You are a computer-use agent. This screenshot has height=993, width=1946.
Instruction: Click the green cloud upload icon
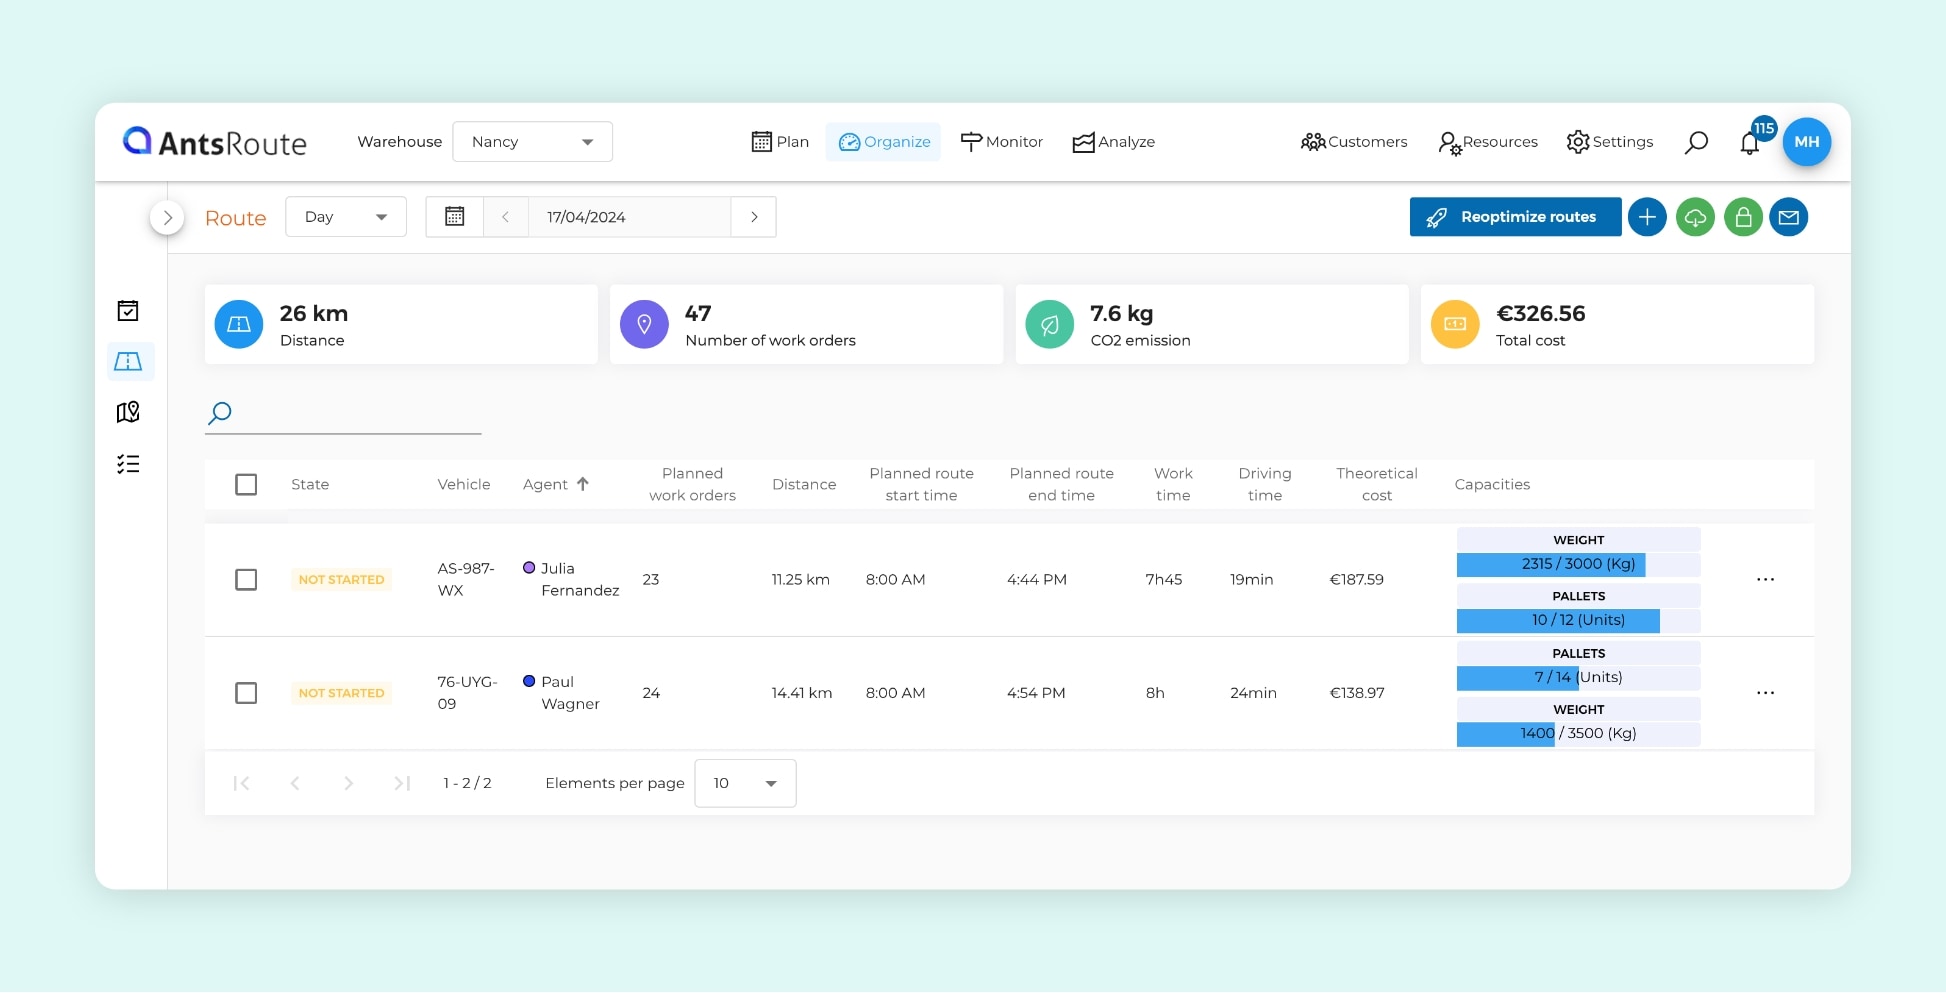click(x=1695, y=217)
